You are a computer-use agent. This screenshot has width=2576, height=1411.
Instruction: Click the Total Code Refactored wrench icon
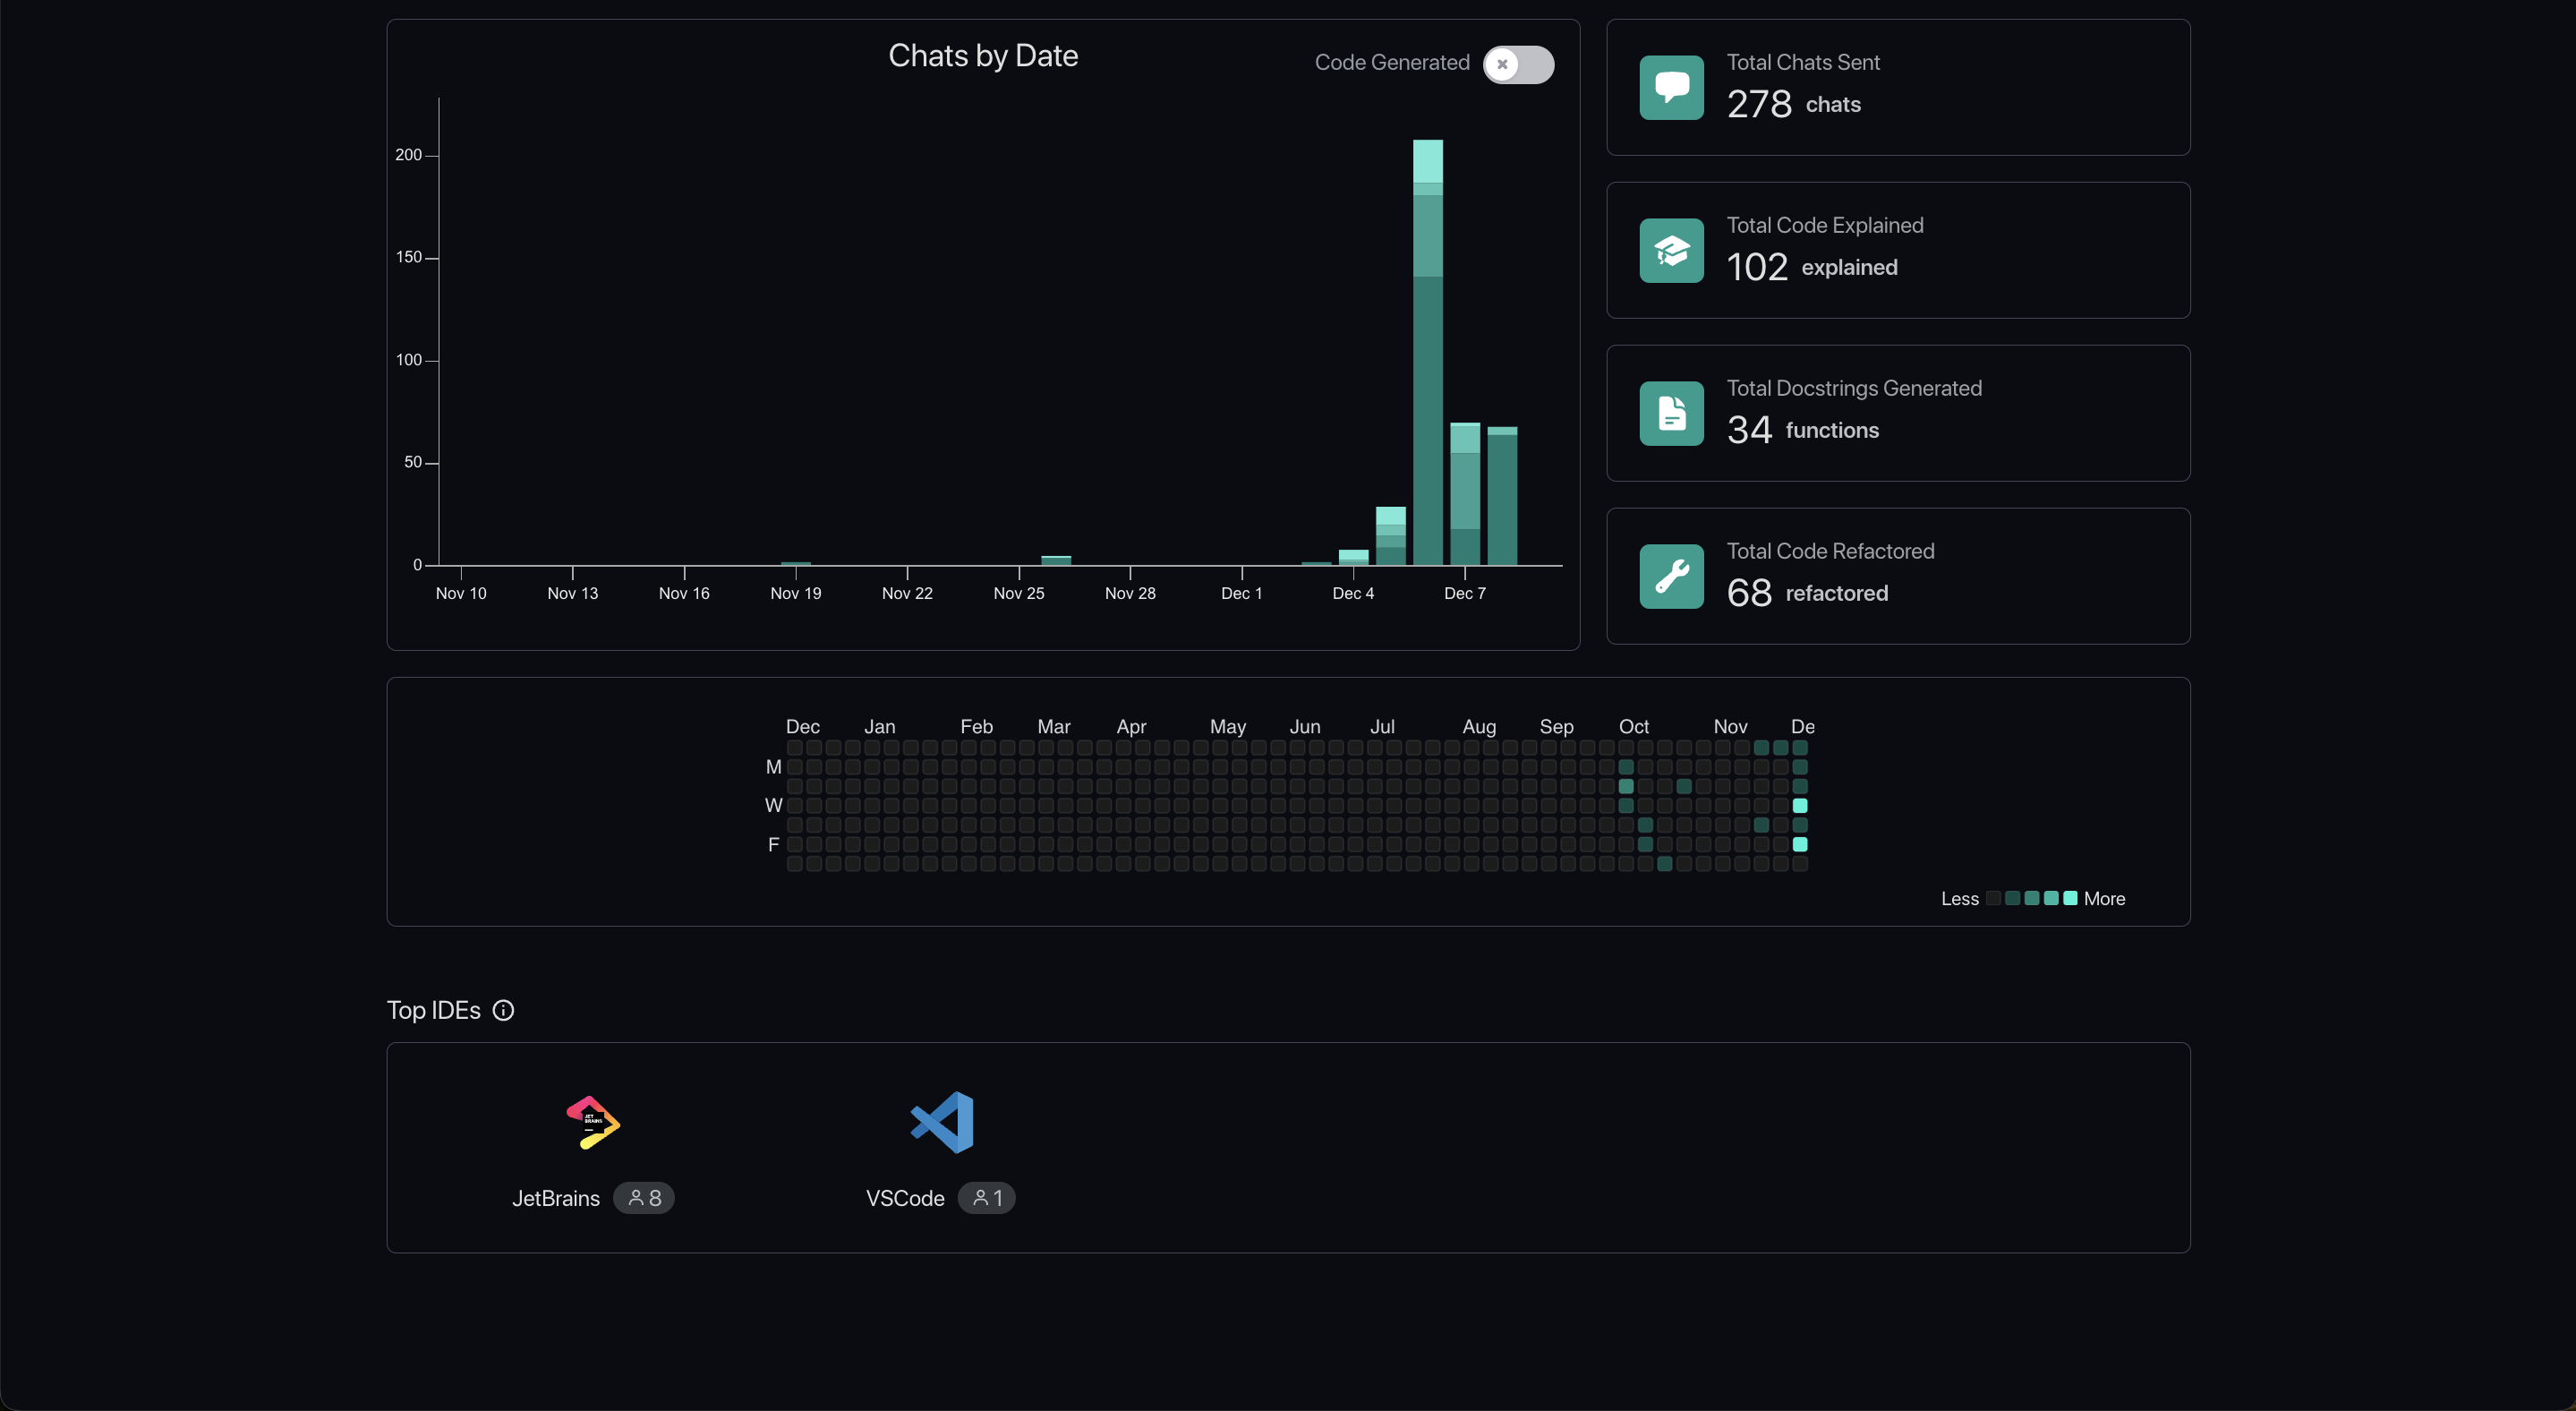1671,576
